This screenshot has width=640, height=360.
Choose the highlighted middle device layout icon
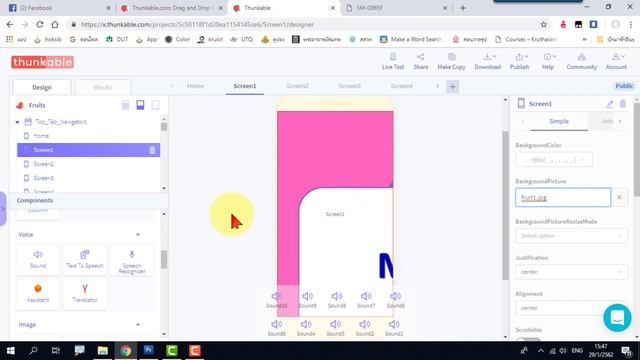(x=140, y=105)
